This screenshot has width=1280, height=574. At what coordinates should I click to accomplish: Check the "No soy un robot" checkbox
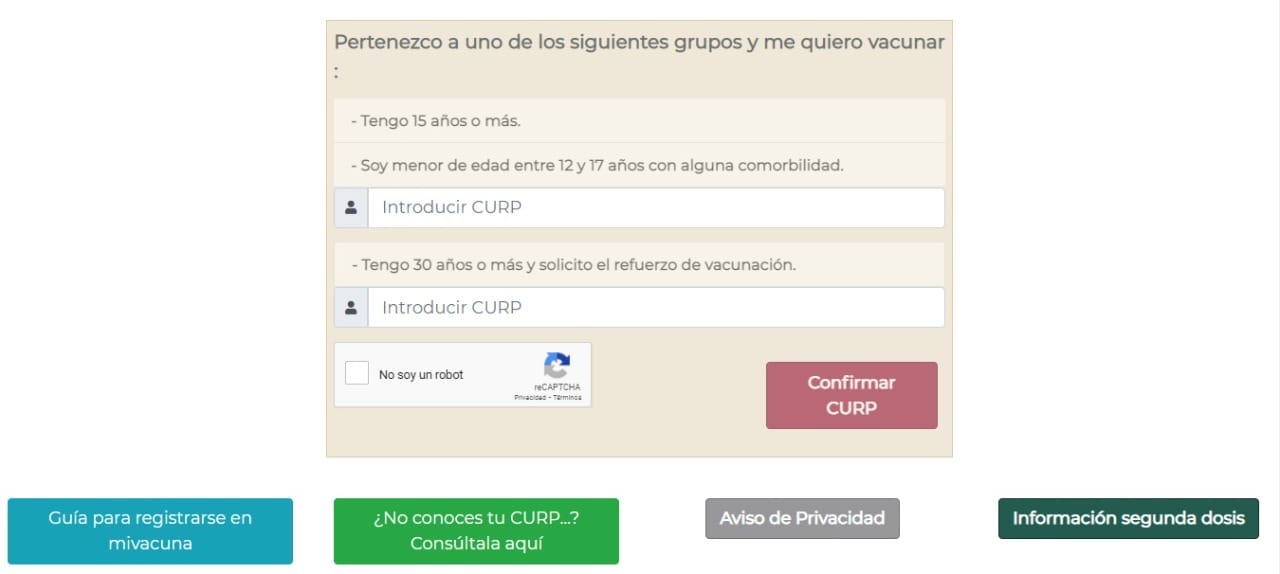357,374
